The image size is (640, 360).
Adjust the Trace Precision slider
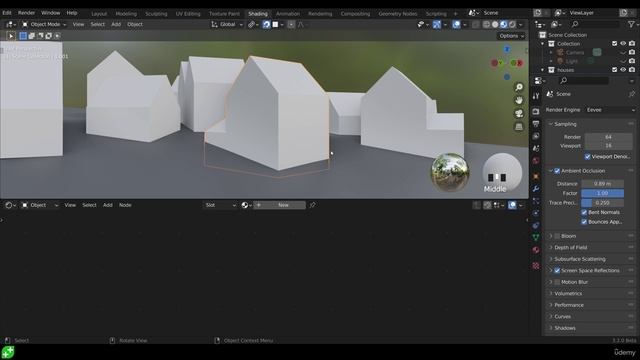click(x=602, y=203)
